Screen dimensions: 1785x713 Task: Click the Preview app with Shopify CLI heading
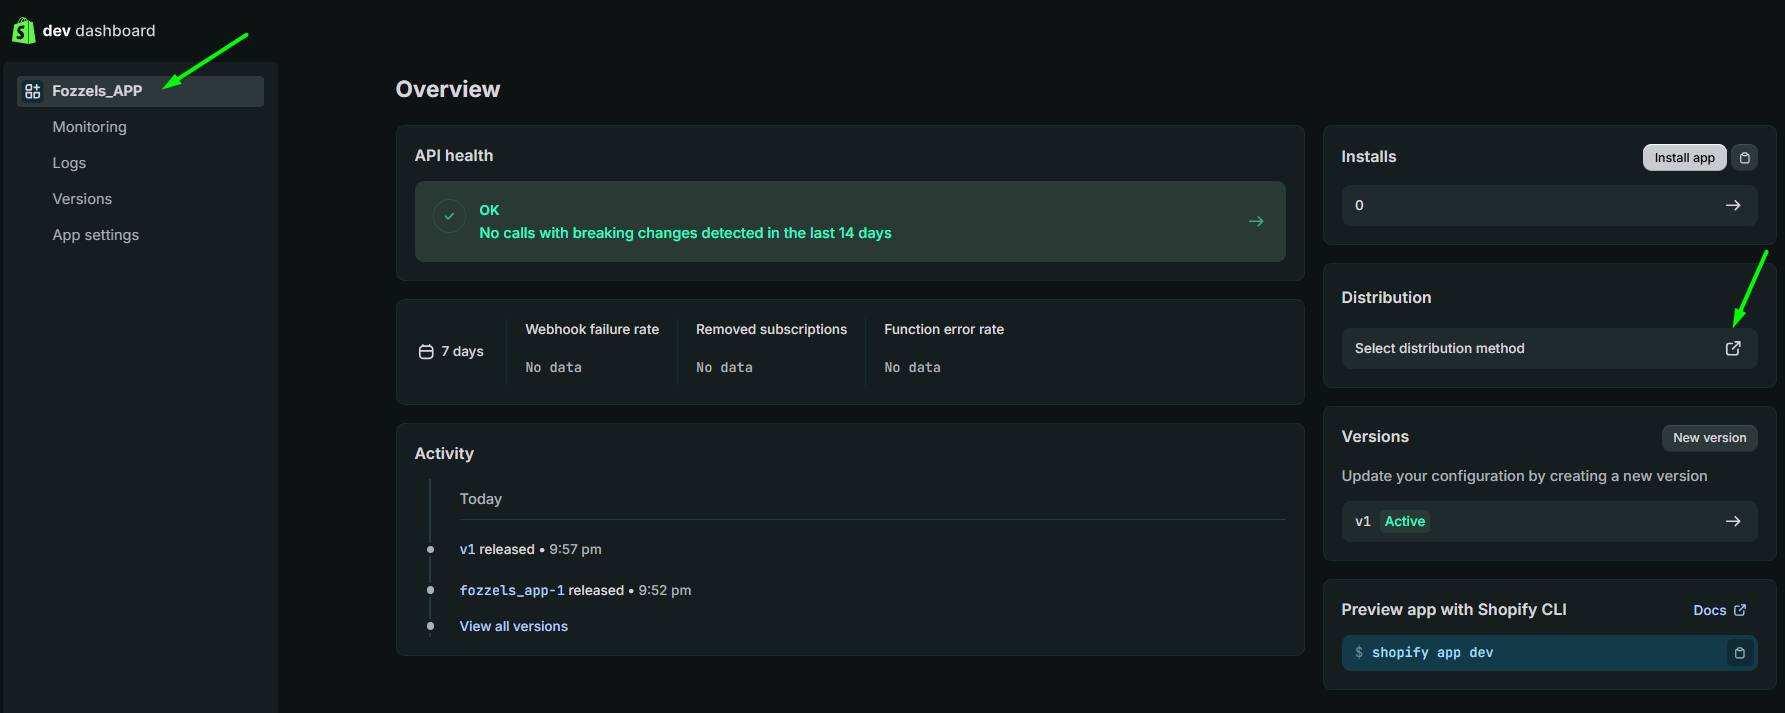[x=1454, y=610]
